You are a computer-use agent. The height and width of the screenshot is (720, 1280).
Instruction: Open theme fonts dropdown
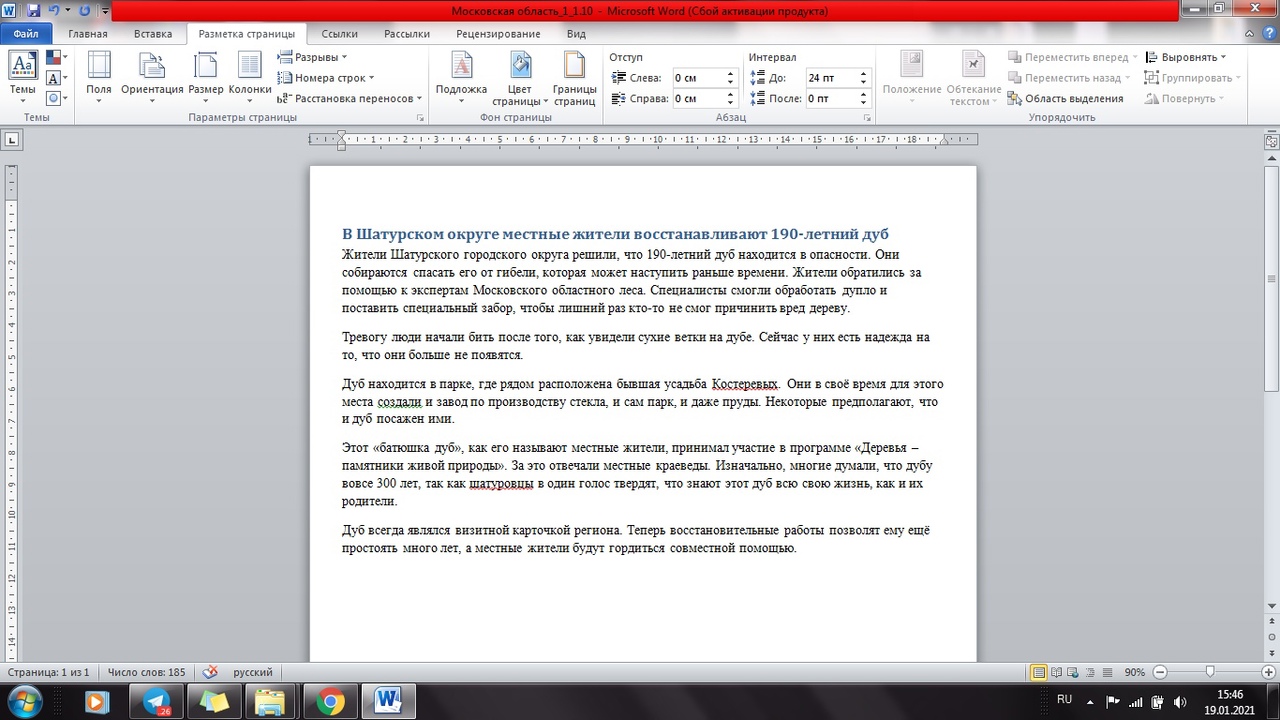(57, 78)
